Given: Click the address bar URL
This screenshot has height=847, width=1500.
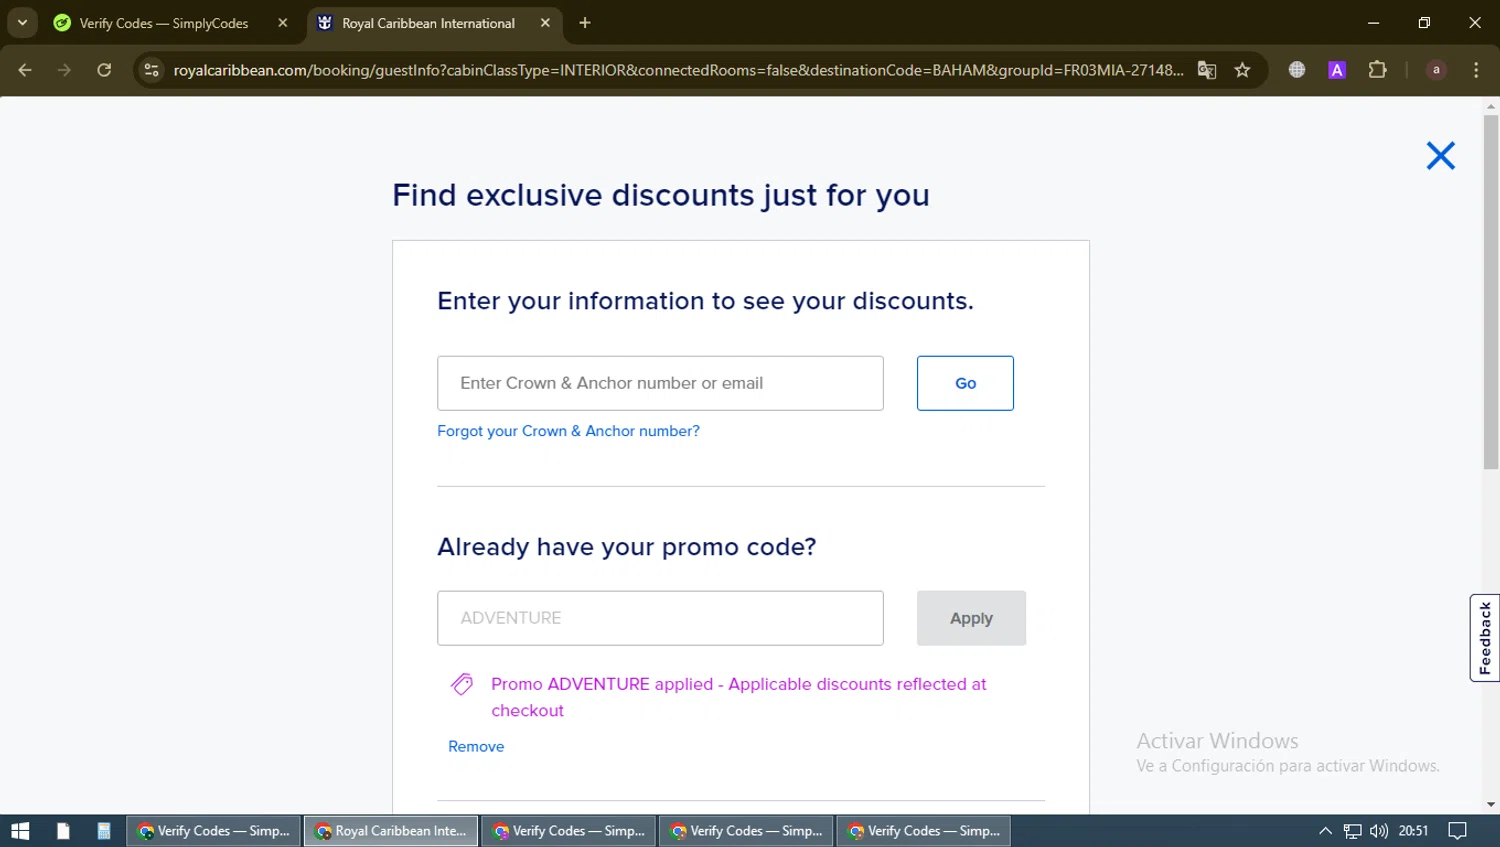Looking at the screenshot, I should click(x=678, y=70).
